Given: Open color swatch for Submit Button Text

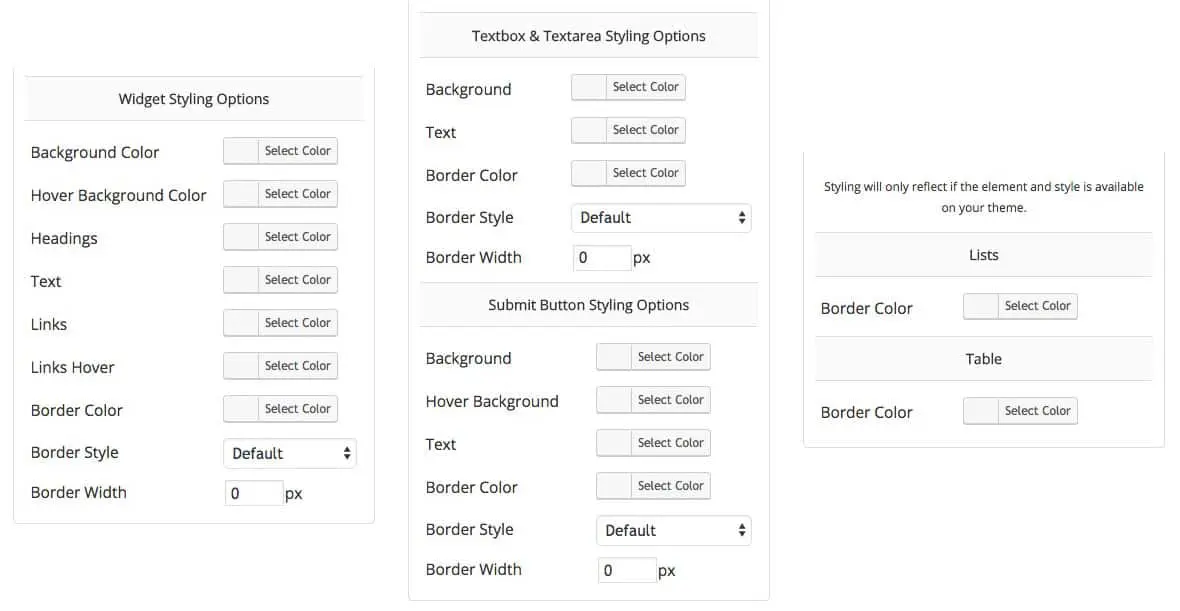Looking at the screenshot, I should [x=613, y=442].
